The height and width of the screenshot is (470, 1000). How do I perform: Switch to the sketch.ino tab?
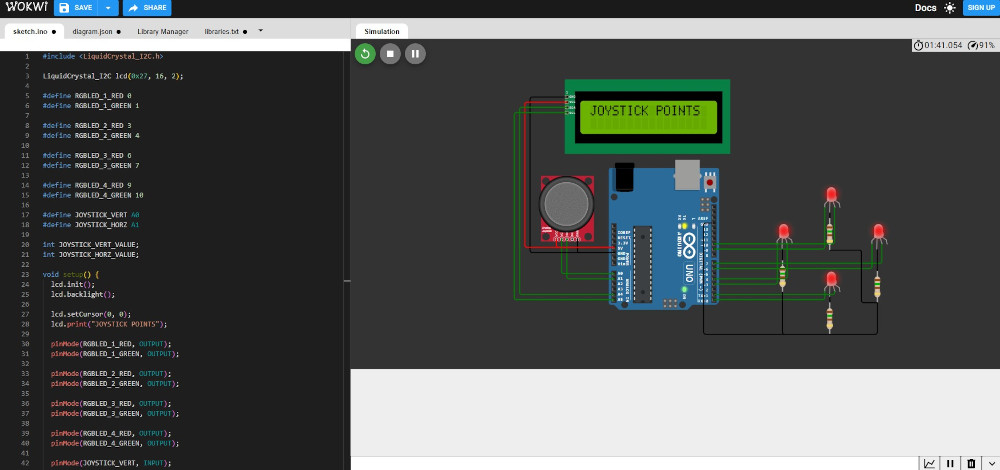click(x=34, y=31)
